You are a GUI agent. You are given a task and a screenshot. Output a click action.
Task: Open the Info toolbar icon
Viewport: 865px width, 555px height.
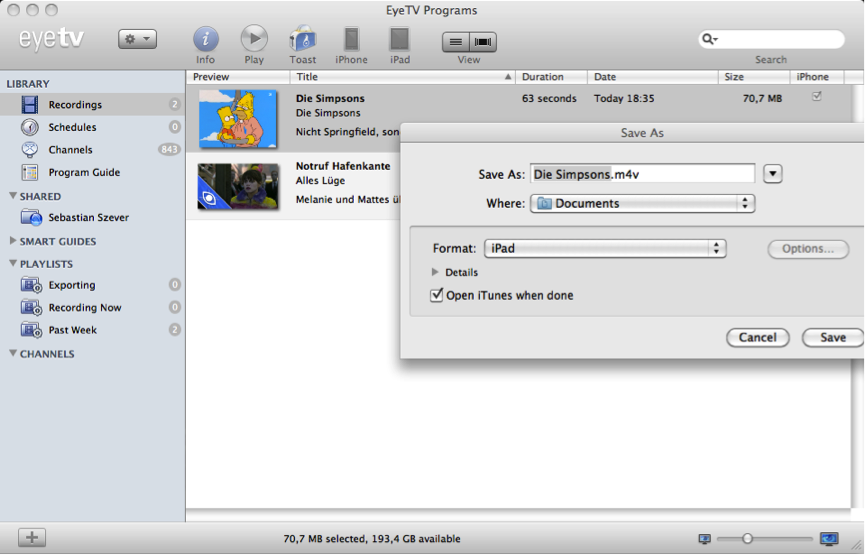[205, 40]
